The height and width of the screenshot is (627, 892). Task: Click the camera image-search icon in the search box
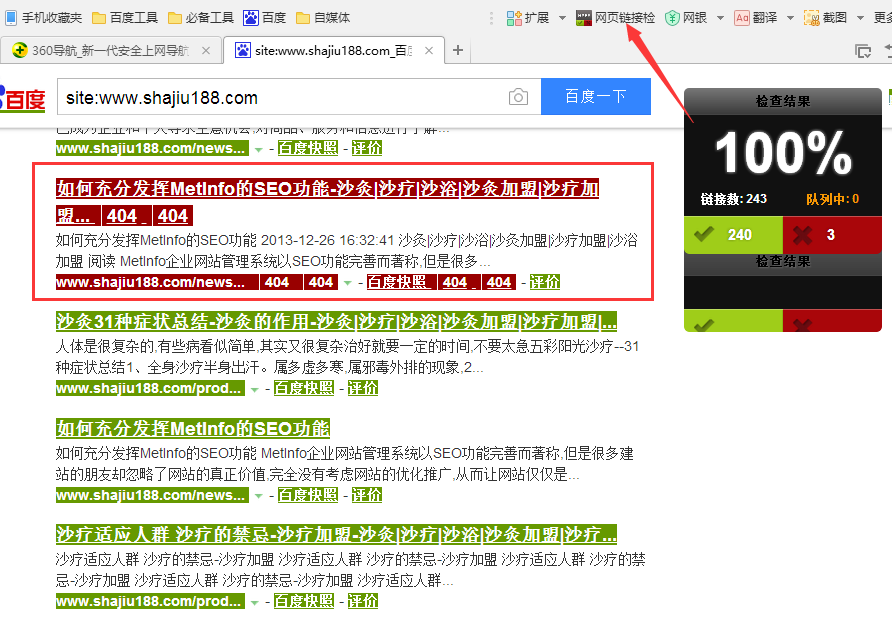[x=518, y=97]
